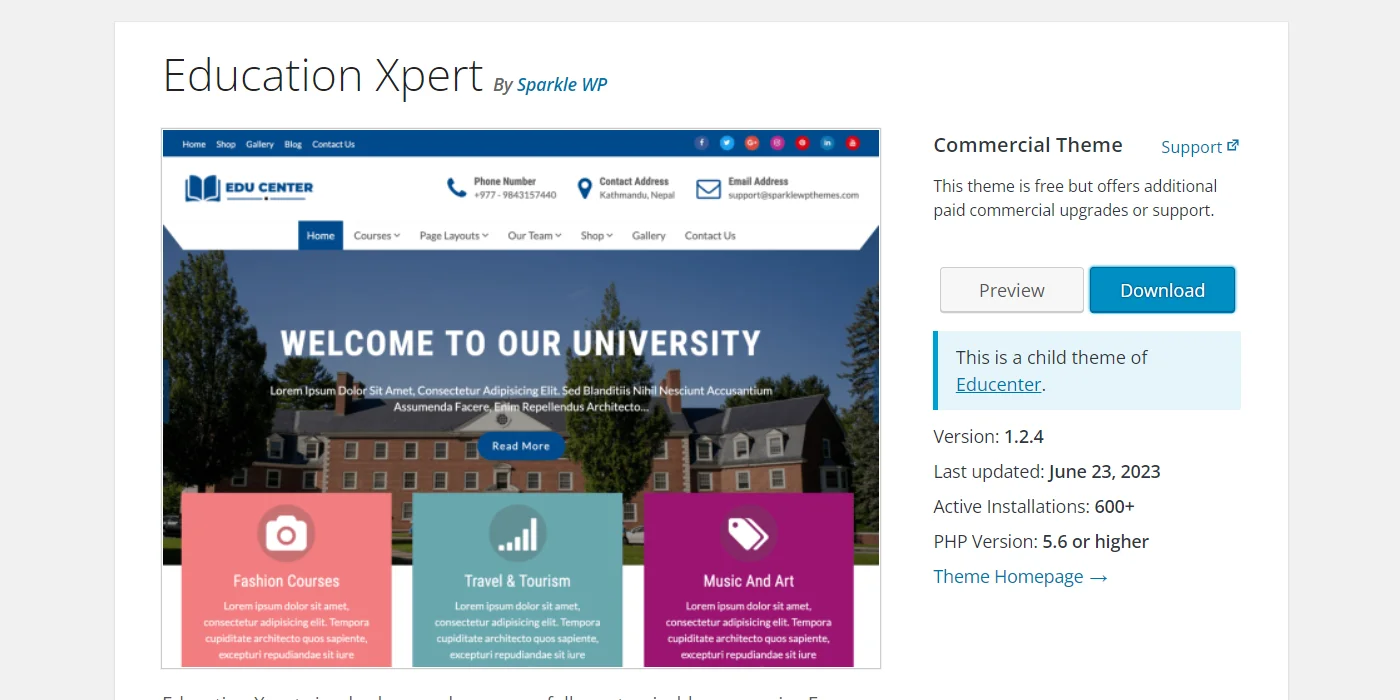1400x700 pixels.
Task: Click the YouTube icon in the theme preview
Action: (853, 143)
